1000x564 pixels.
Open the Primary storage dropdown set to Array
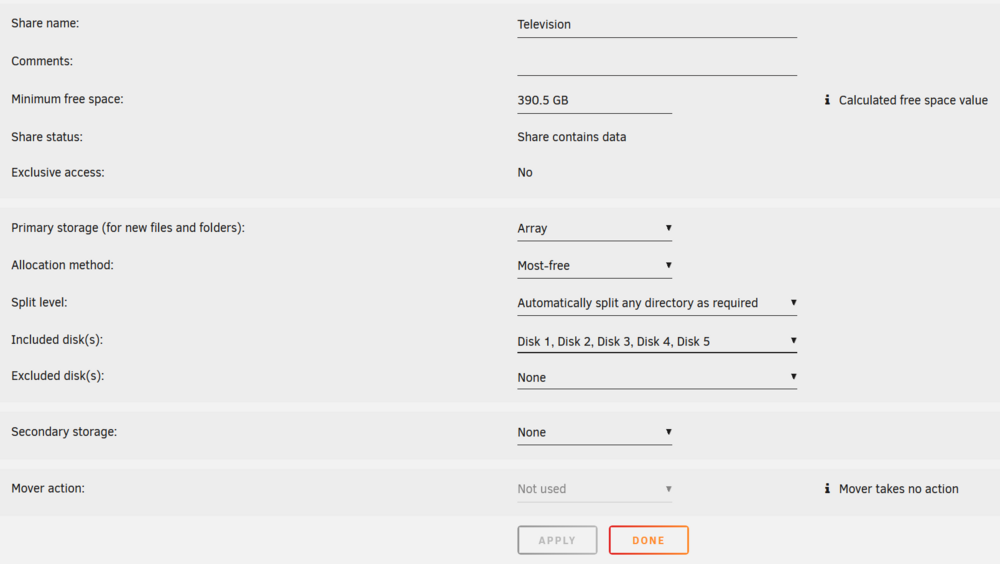[x=594, y=228]
